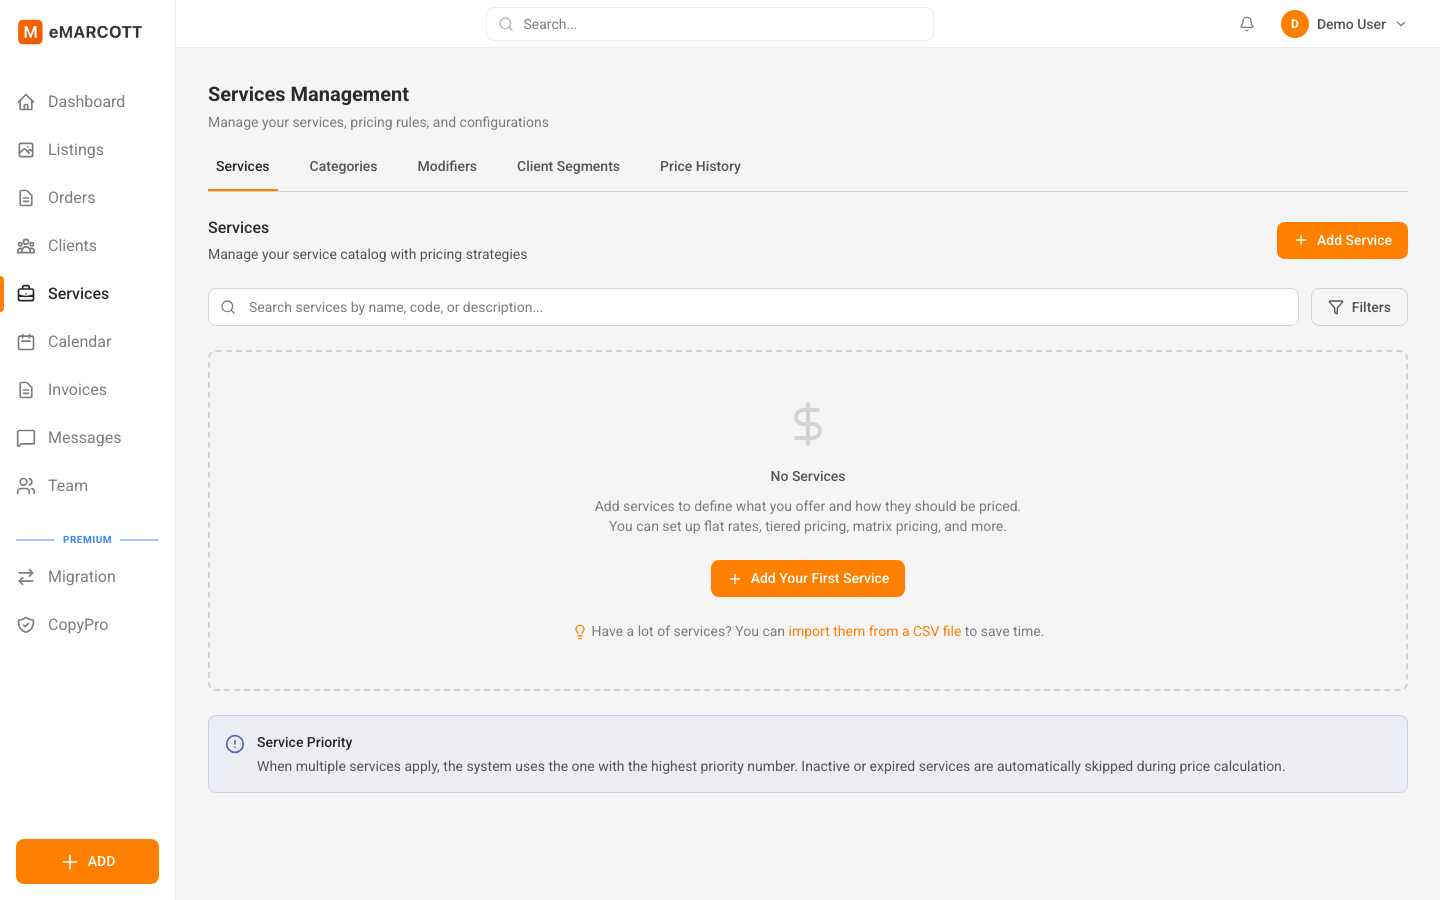This screenshot has width=1440, height=900.
Task: Click Add Your First Service button
Action: [807, 578]
